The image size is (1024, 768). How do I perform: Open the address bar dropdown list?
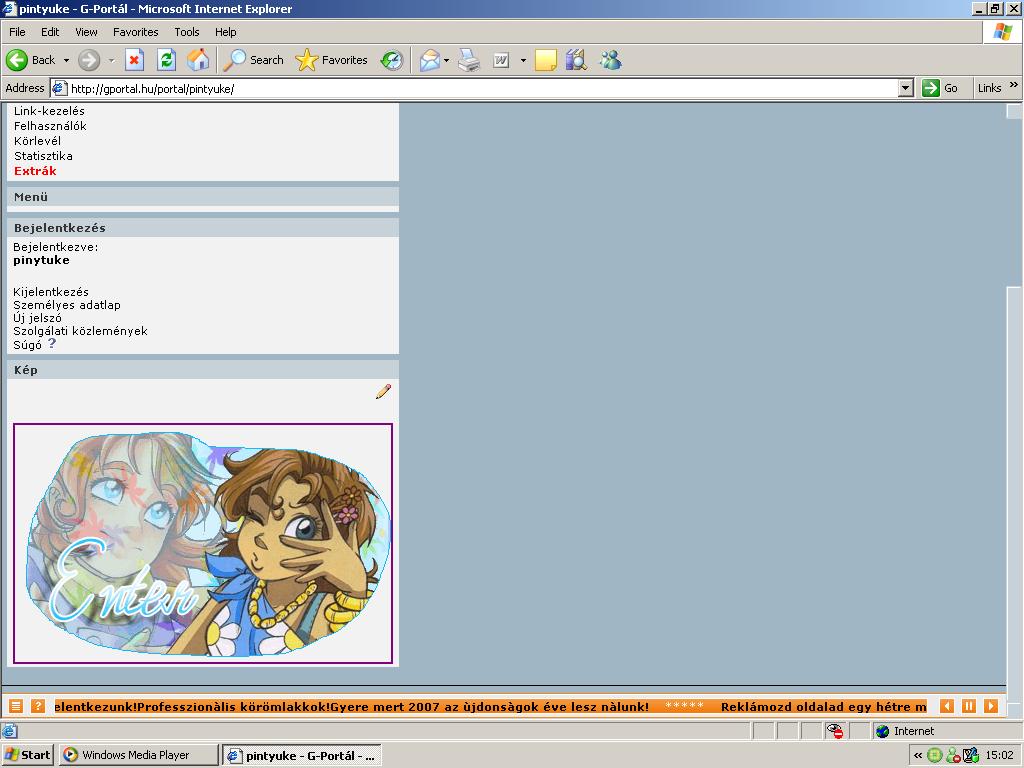click(x=905, y=88)
